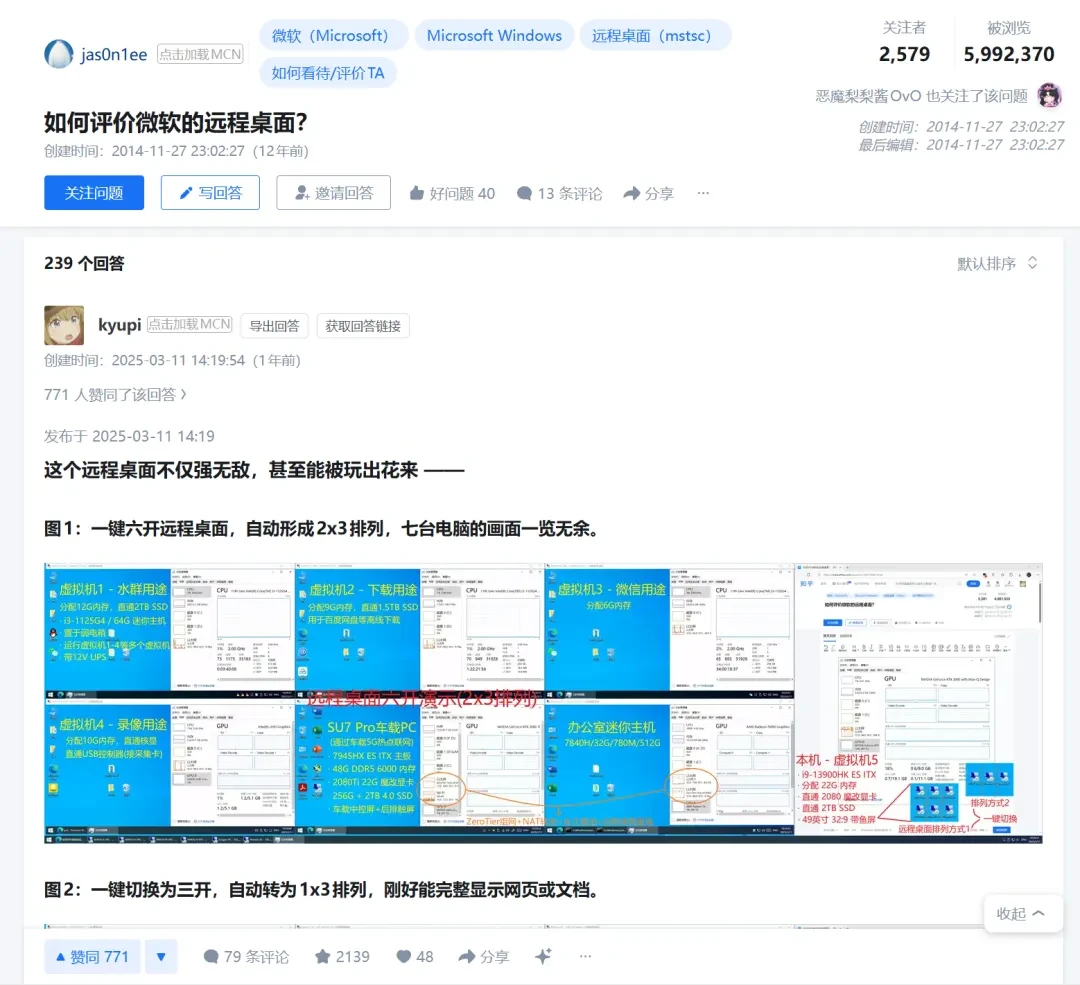
Task: Open the question's 13 条评论 comments
Action: point(559,194)
